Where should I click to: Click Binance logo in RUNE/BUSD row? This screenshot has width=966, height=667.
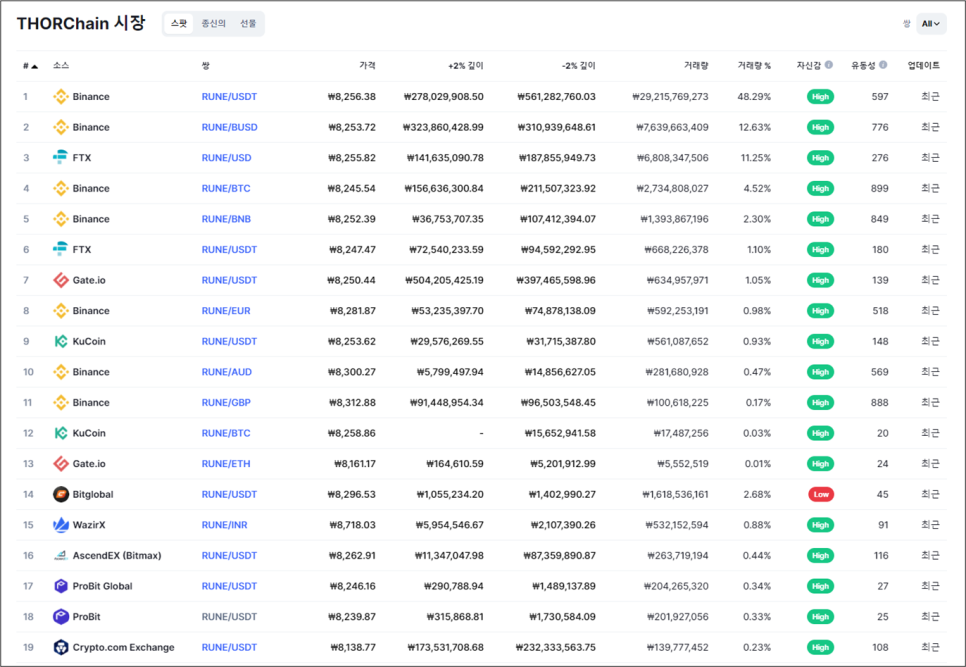click(60, 127)
